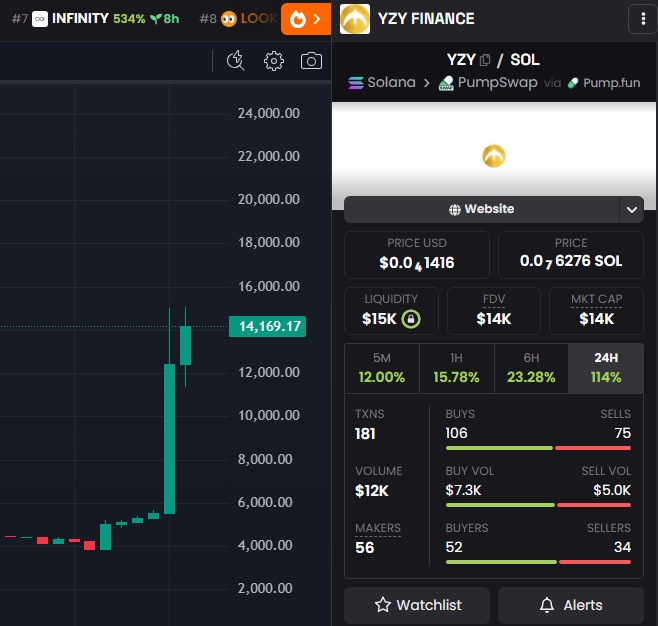The image size is (658, 626).
Task: Open the chart settings gear
Action: pos(274,61)
